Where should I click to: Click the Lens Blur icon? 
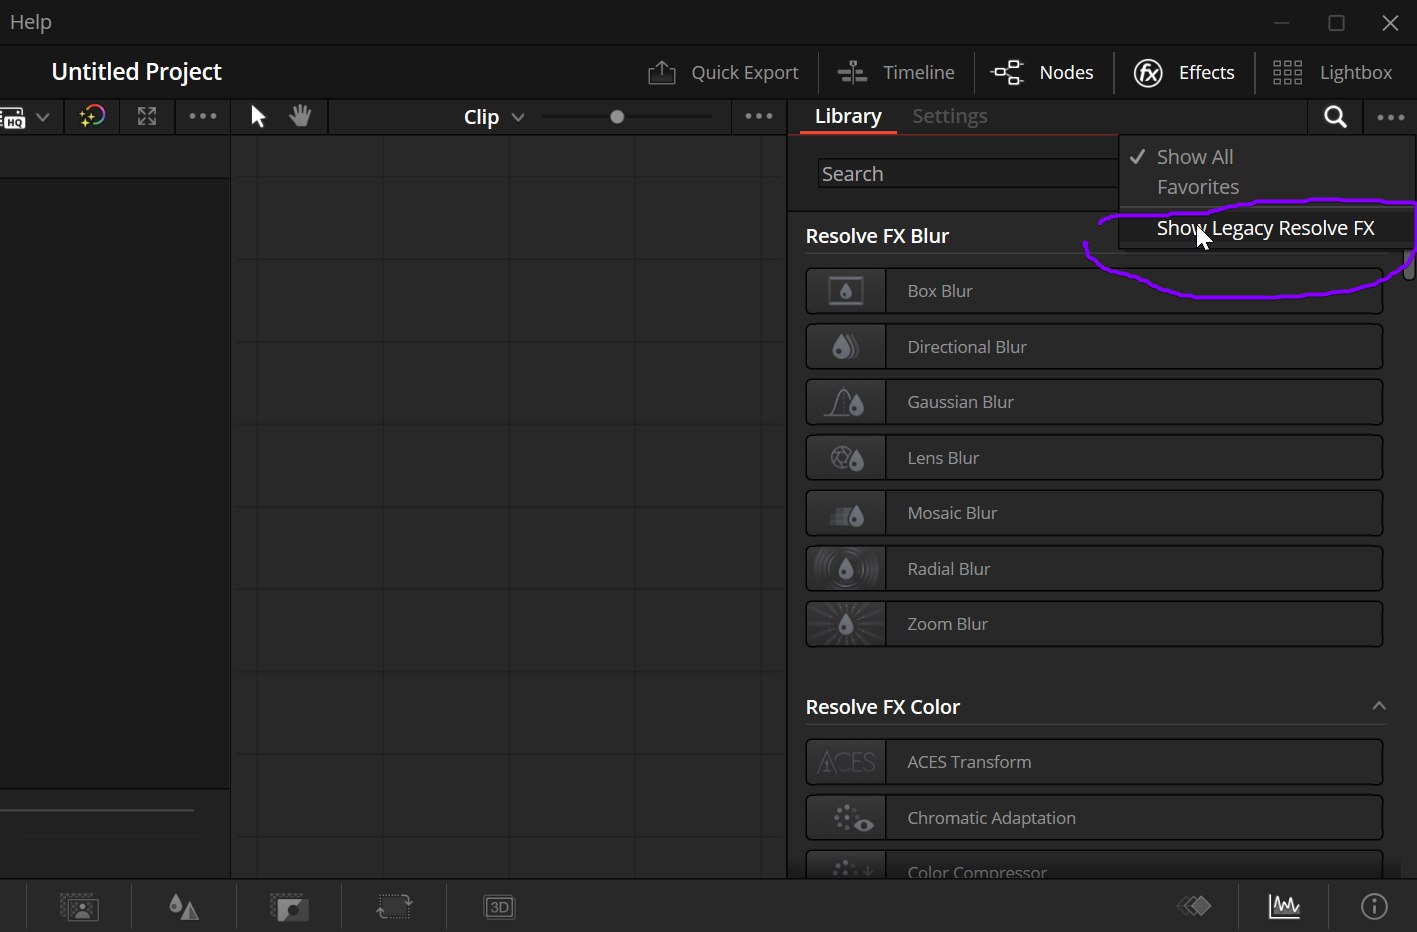point(846,458)
